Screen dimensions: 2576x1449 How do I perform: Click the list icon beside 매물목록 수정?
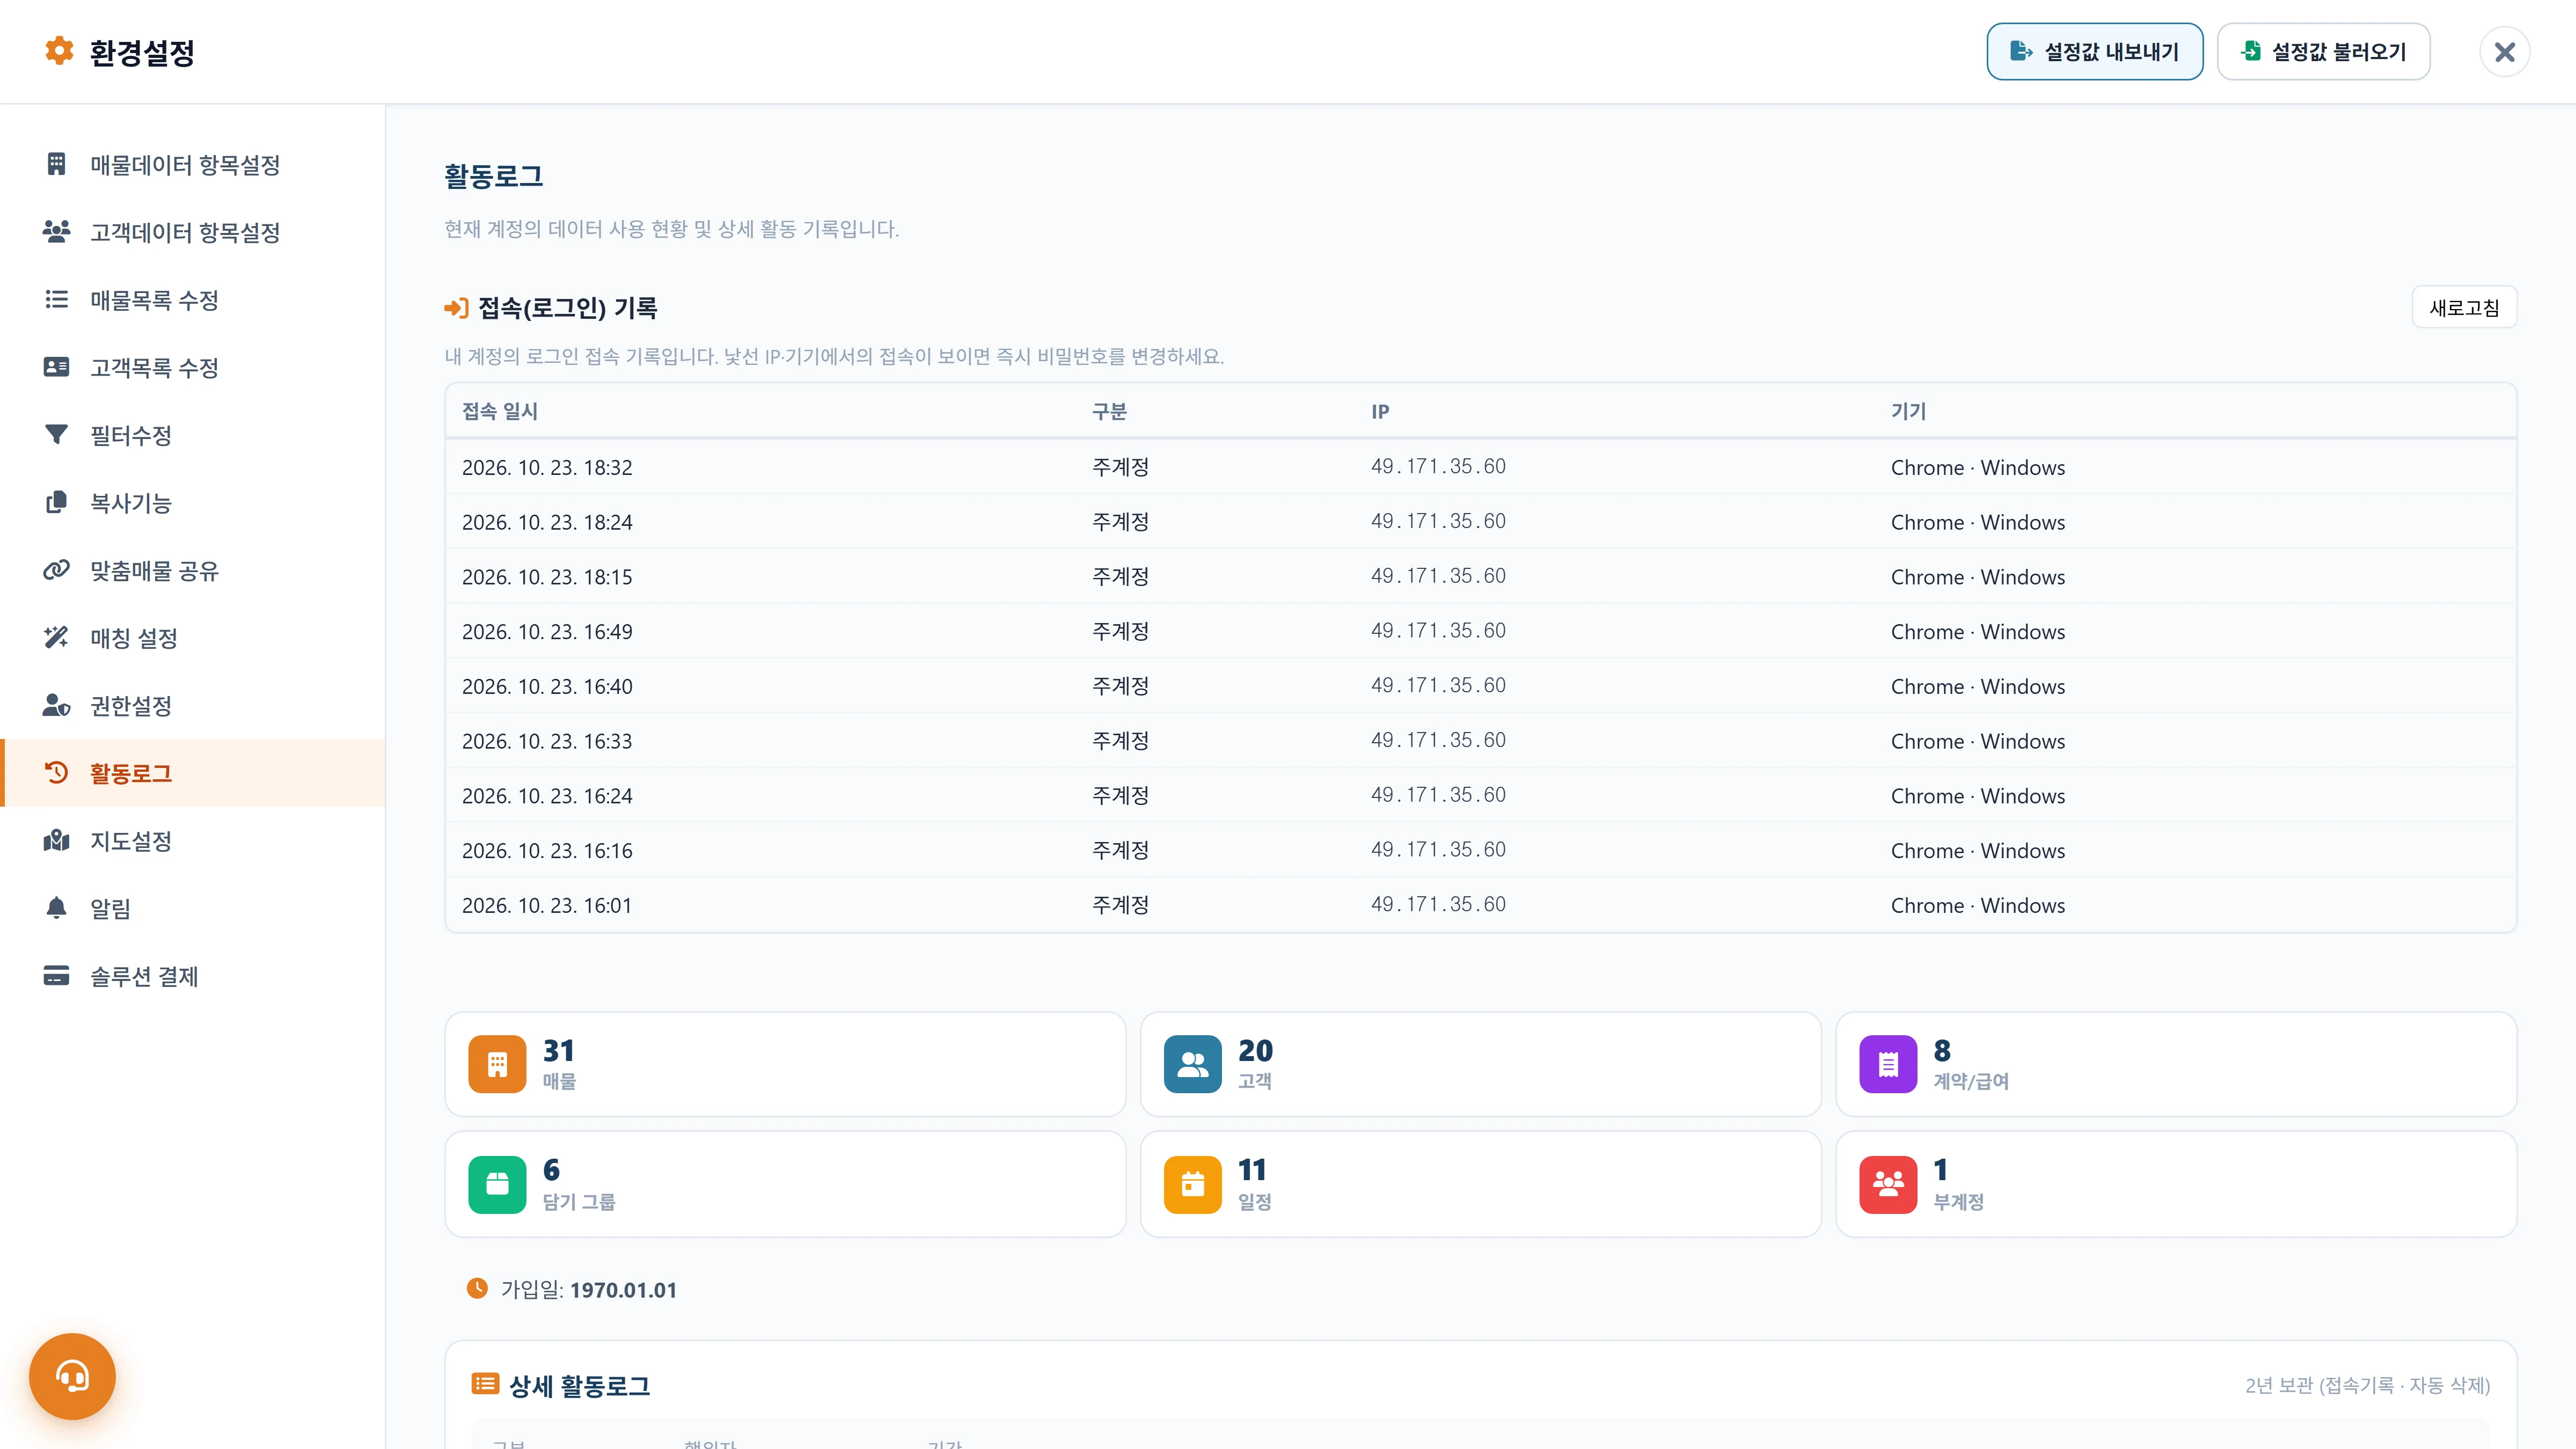[56, 299]
